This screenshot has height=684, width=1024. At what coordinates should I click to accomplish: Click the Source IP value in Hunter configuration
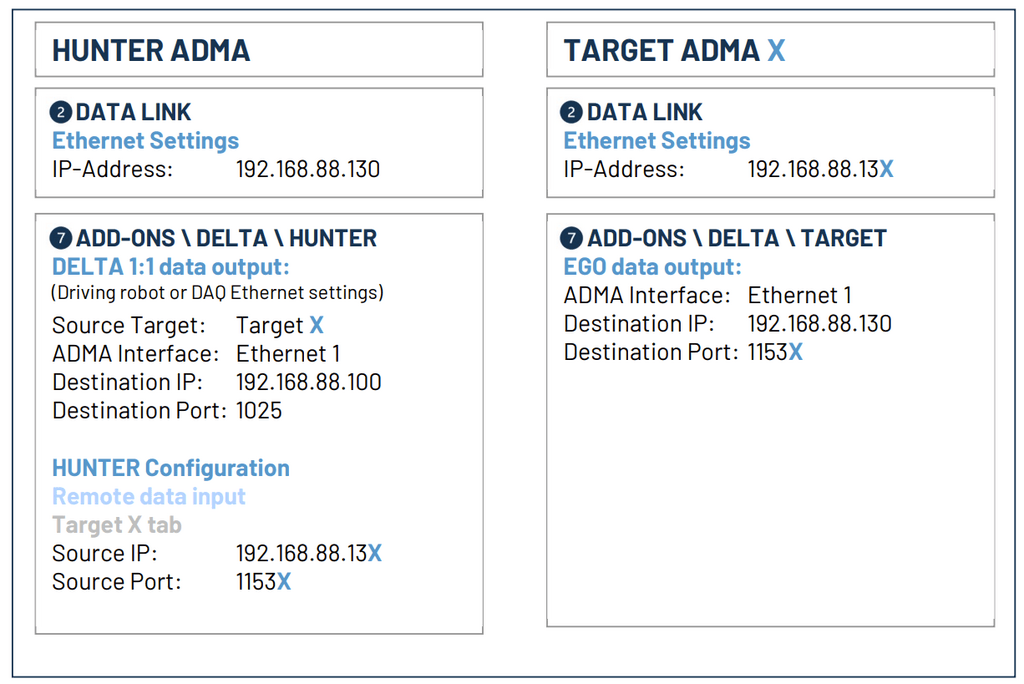[308, 553]
